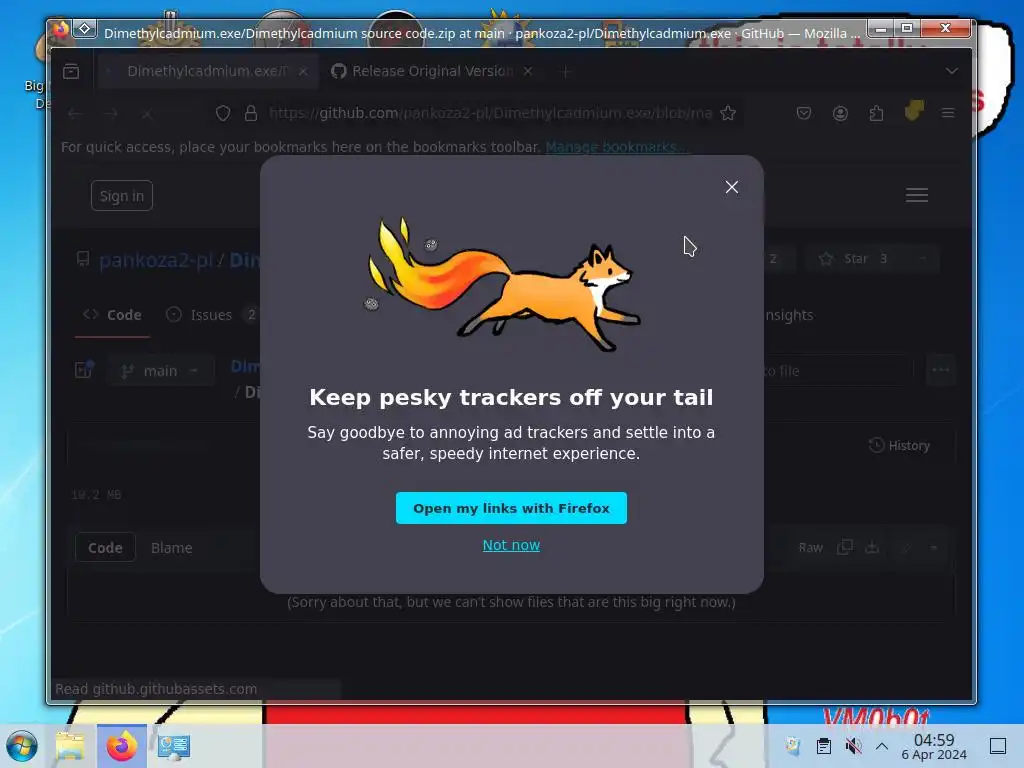Open file more options ellipsis
The width and height of the screenshot is (1024, 768).
pyautogui.click(x=940, y=370)
